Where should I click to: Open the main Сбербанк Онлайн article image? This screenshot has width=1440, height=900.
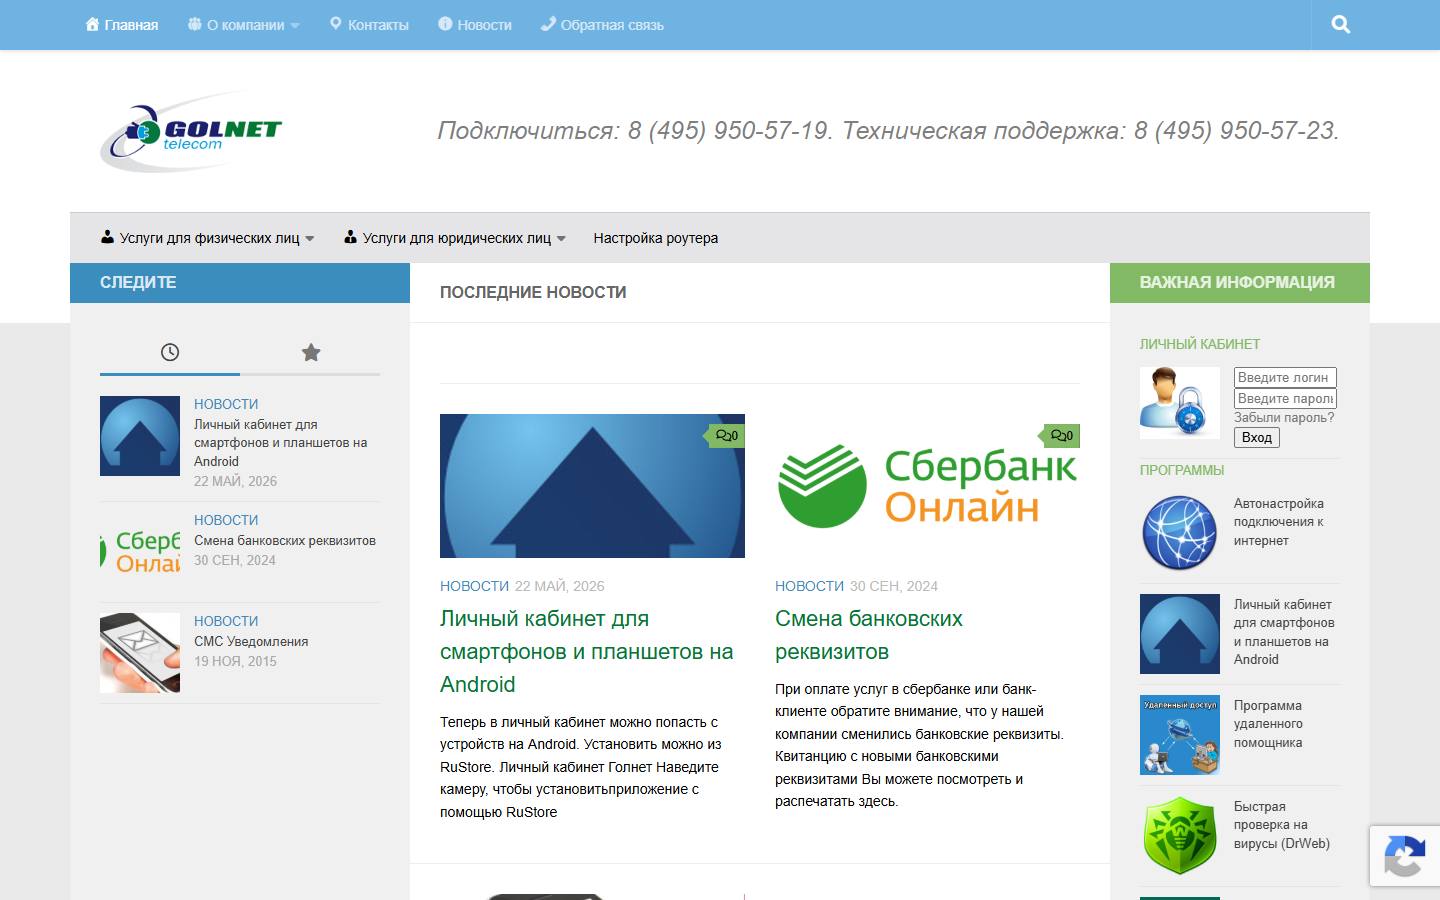click(x=927, y=486)
